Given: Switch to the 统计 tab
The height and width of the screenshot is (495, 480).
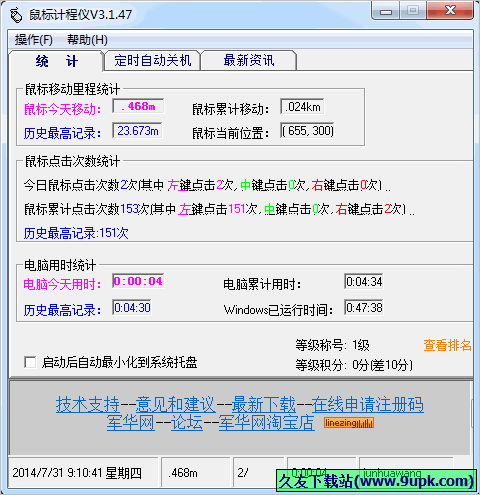Looking at the screenshot, I should [56, 61].
